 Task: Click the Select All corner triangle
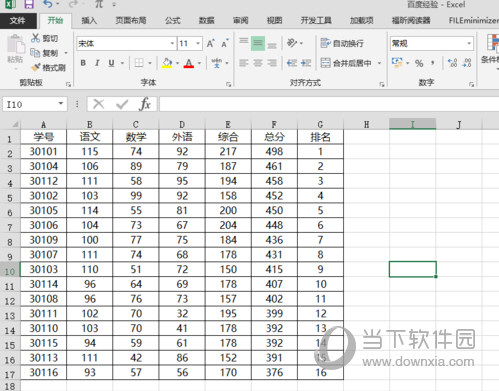[x=15, y=125]
